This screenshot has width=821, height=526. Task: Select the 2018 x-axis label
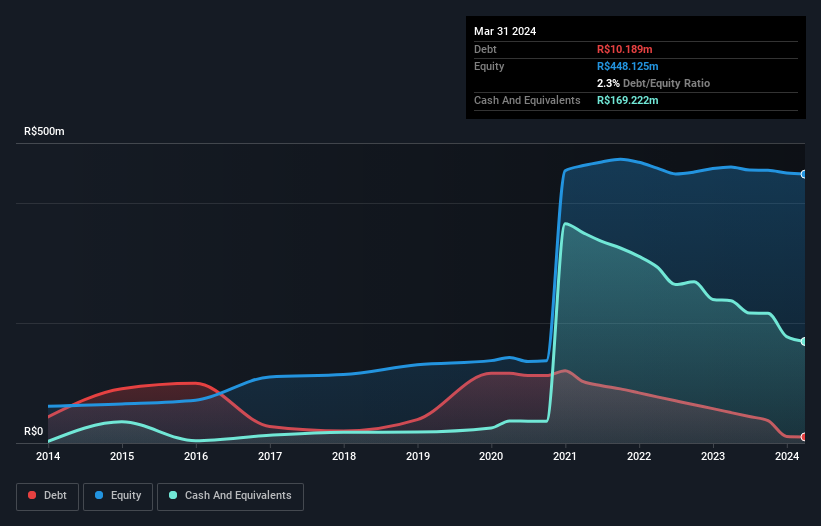[x=344, y=456]
